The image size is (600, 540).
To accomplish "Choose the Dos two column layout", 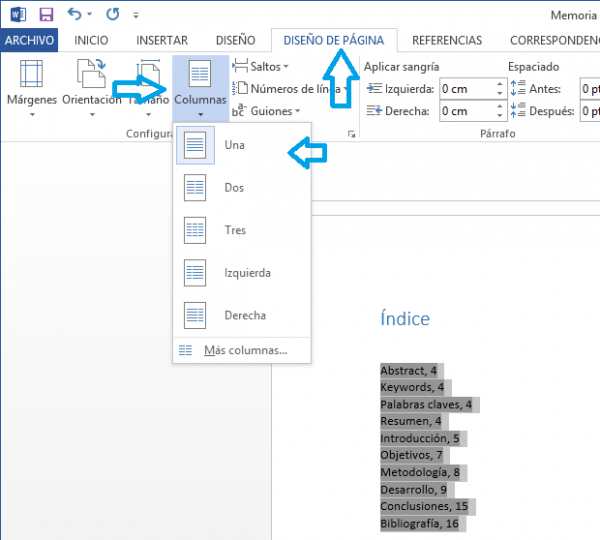I will tap(242, 188).
